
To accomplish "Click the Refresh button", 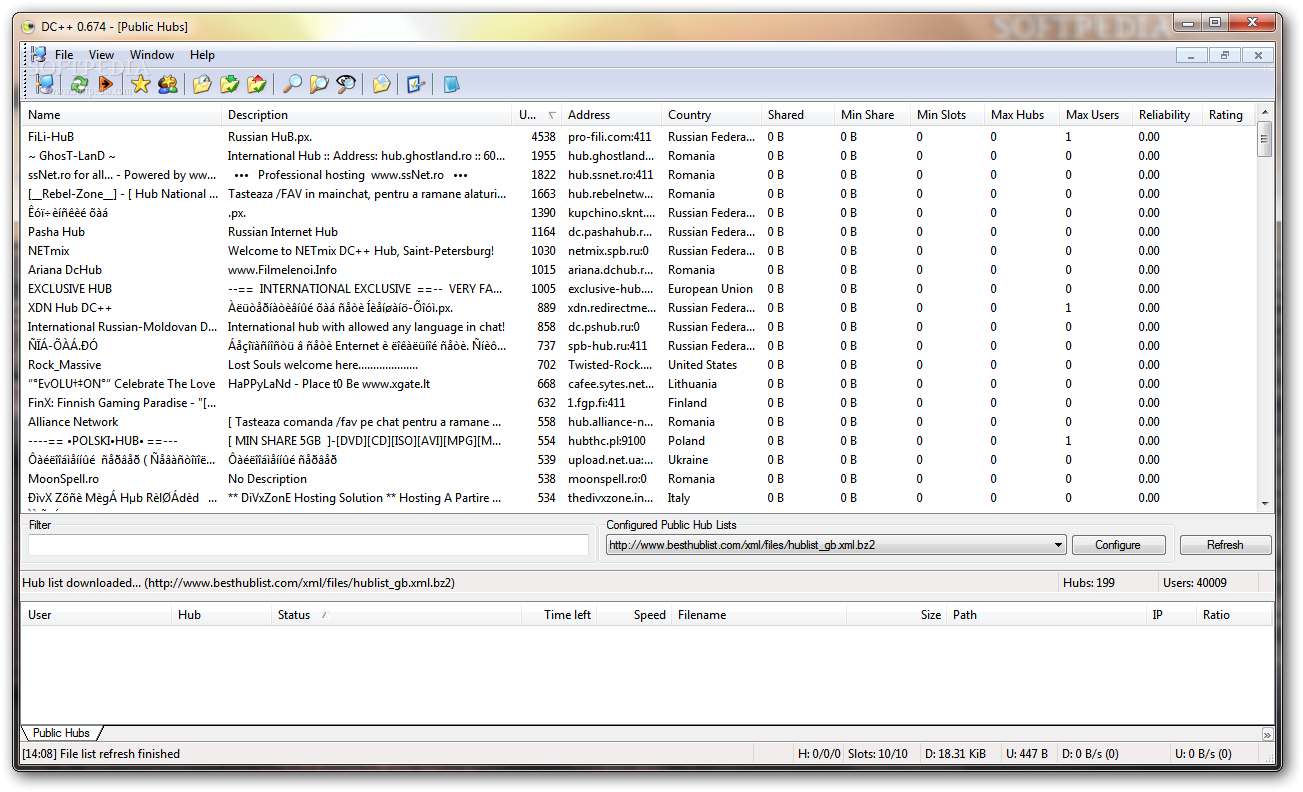I will click(x=1225, y=545).
